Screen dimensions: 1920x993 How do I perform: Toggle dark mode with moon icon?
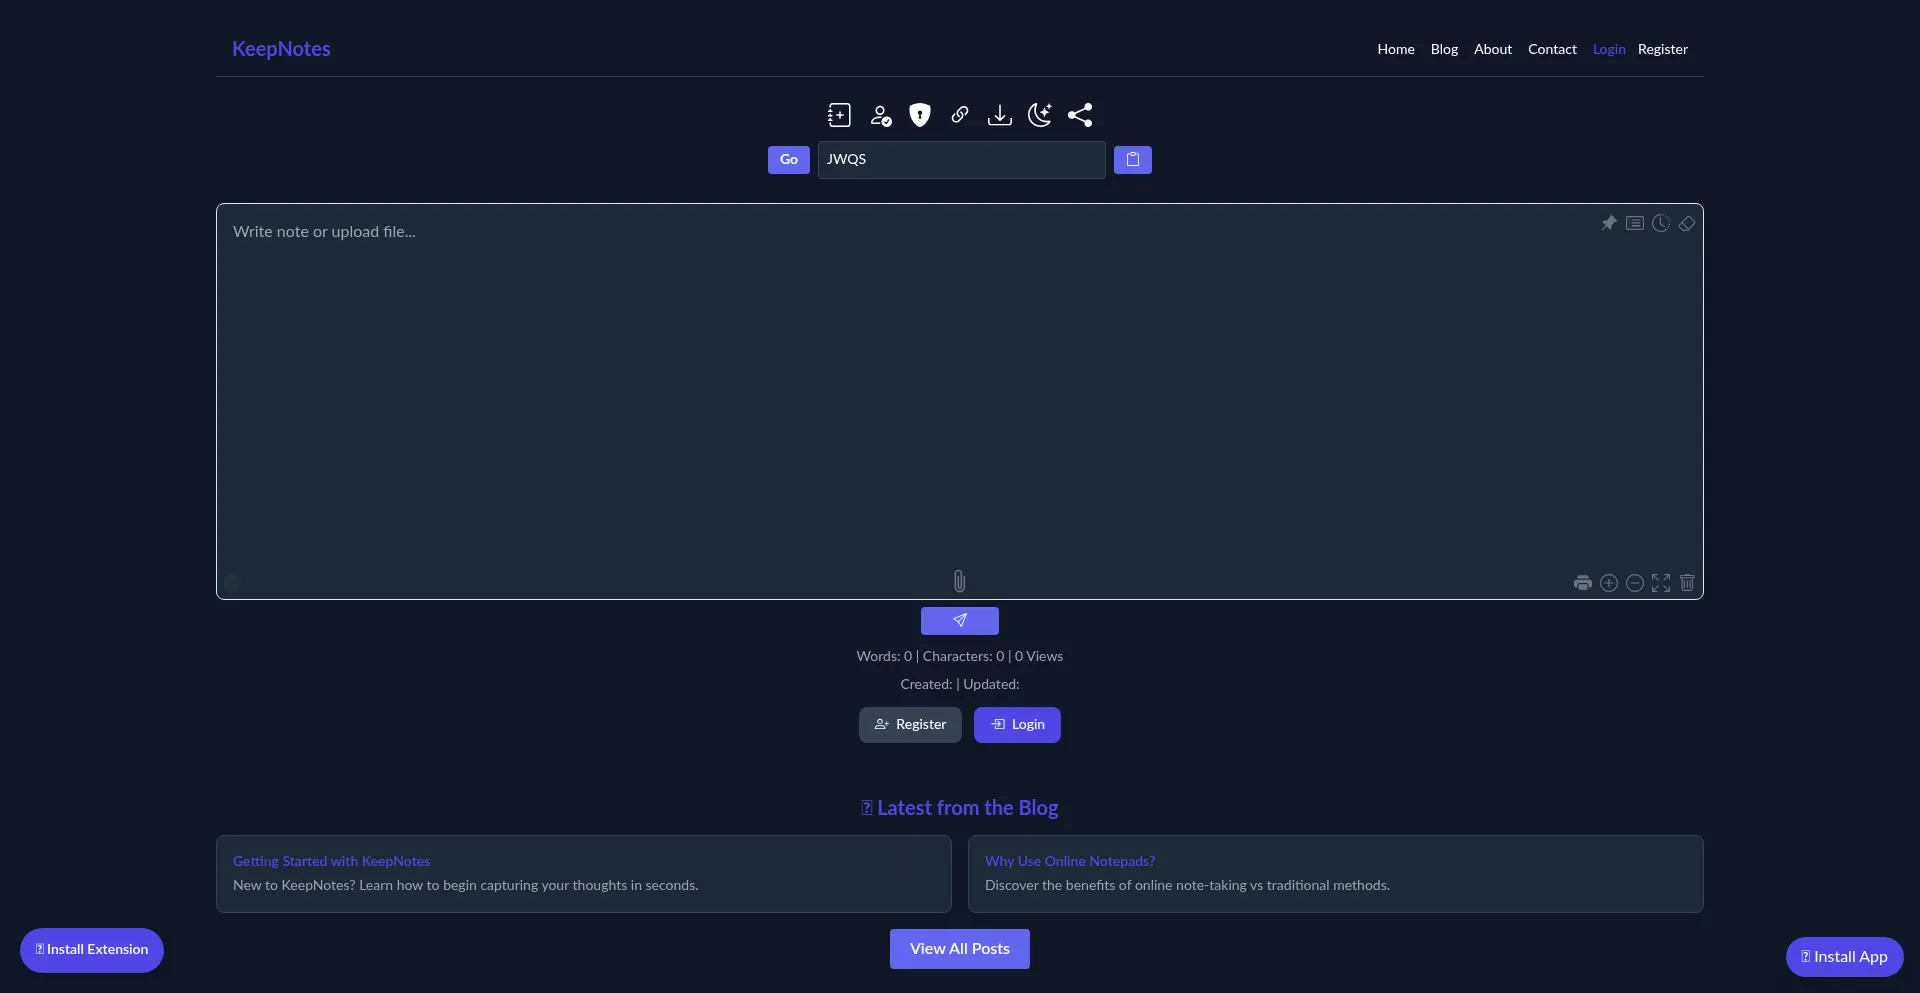1040,115
